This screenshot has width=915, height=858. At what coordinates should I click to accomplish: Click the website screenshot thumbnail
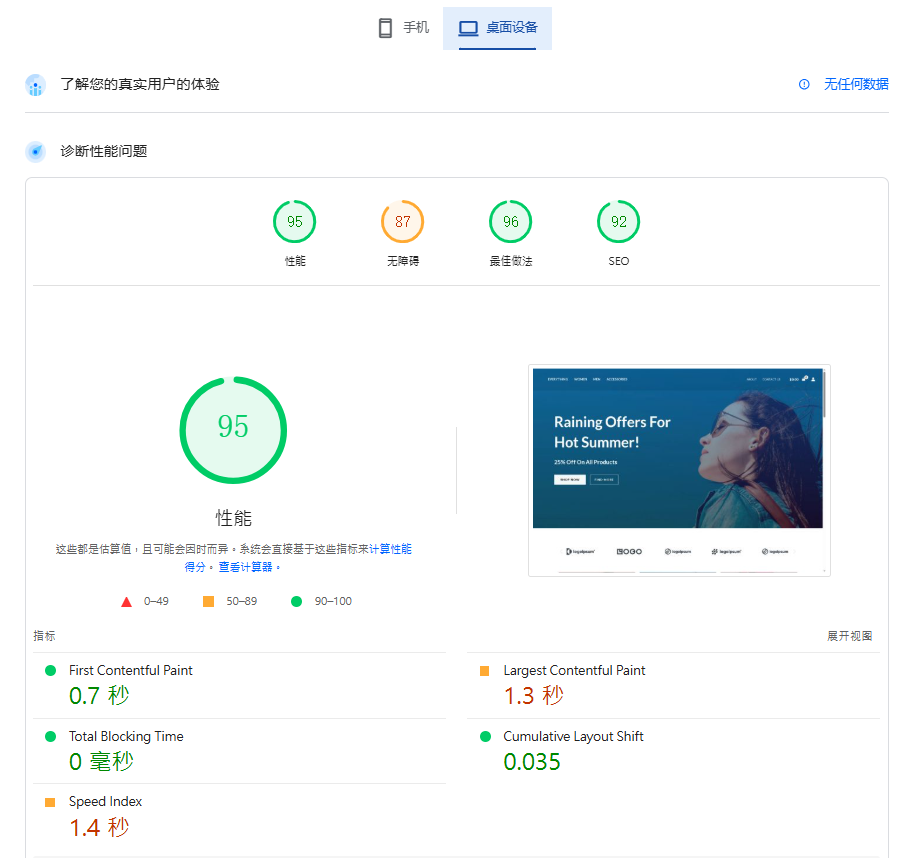pyautogui.click(x=679, y=470)
